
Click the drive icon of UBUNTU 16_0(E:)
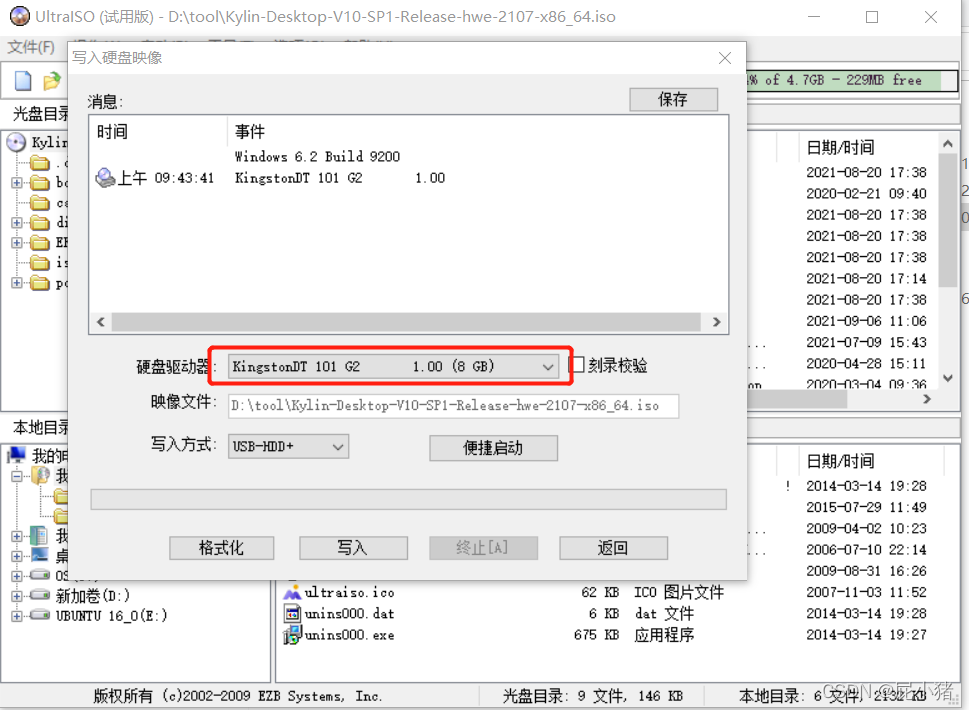40,615
